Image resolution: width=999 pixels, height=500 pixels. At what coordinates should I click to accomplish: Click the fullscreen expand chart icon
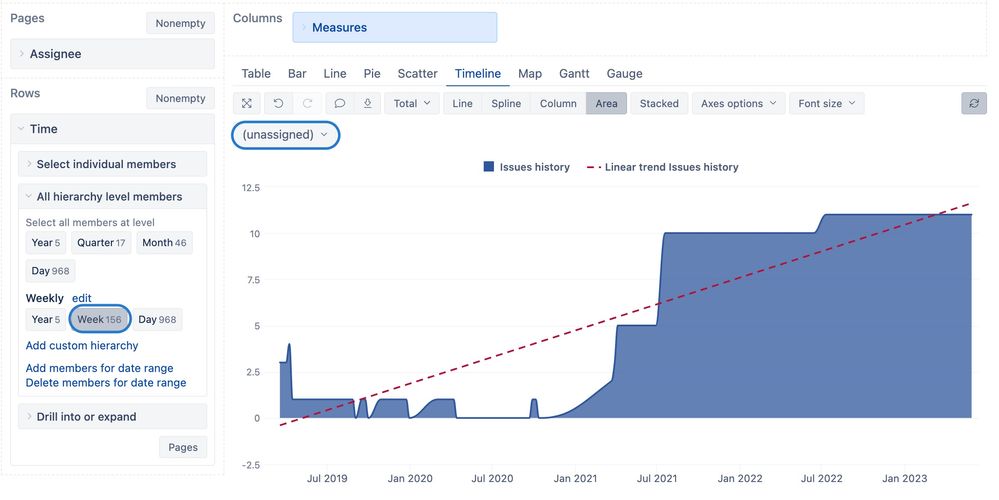(247, 103)
